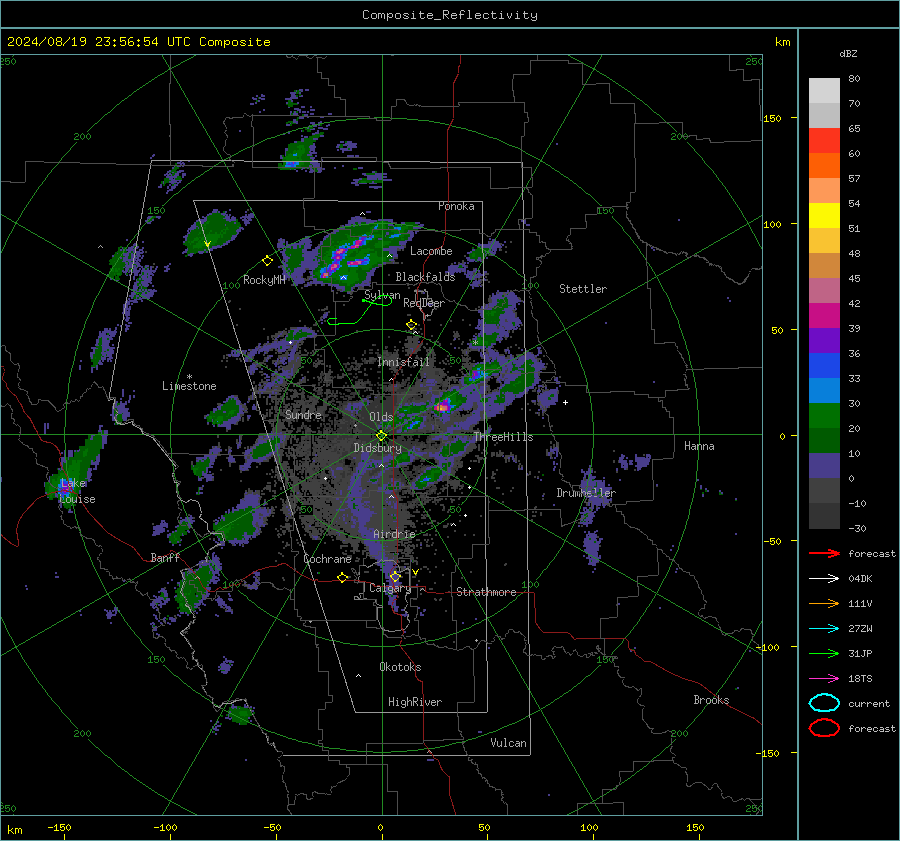900x841 pixels.
Task: Click the Vulcan city label
Action: (508, 743)
